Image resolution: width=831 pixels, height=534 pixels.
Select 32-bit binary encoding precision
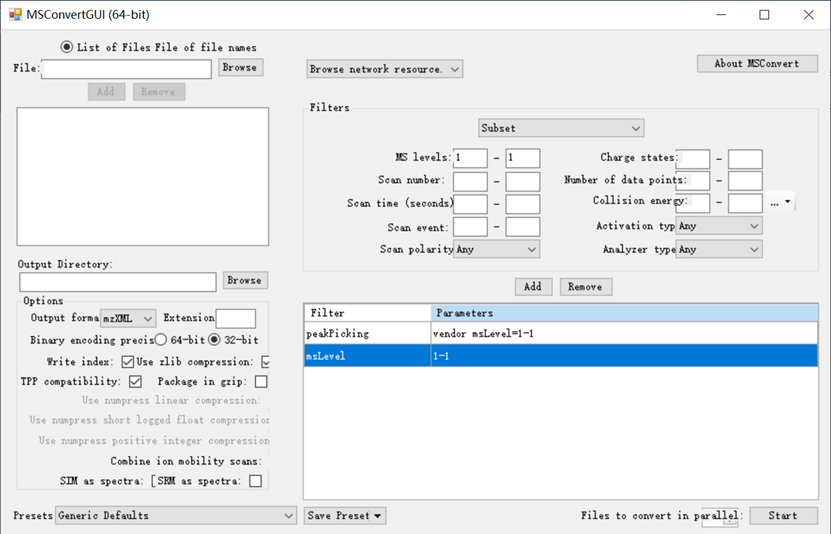(x=214, y=340)
